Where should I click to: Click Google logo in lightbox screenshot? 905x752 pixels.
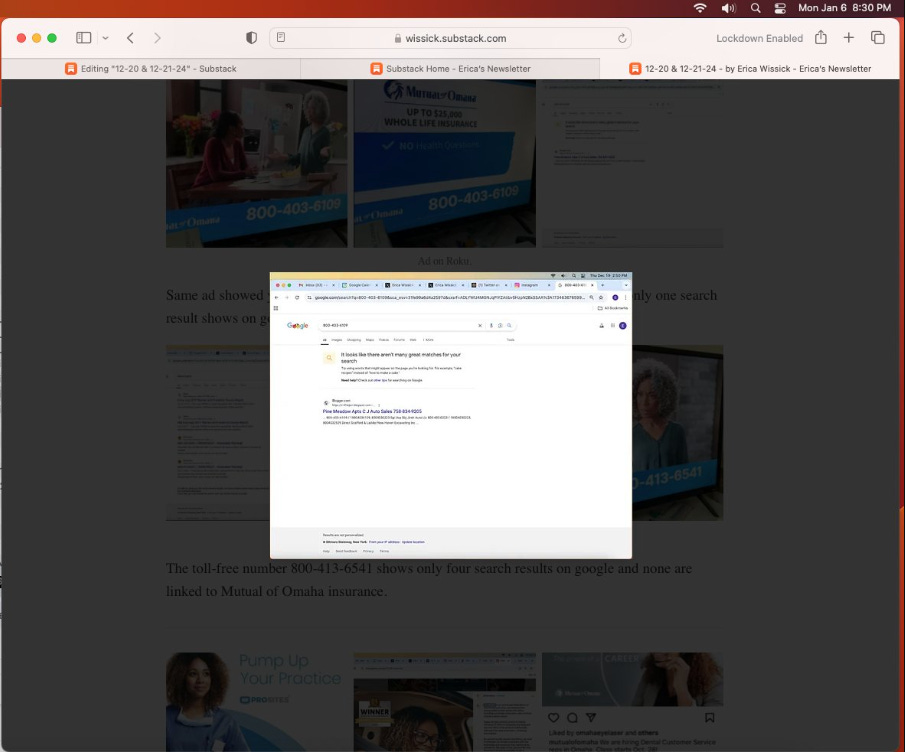(297, 326)
